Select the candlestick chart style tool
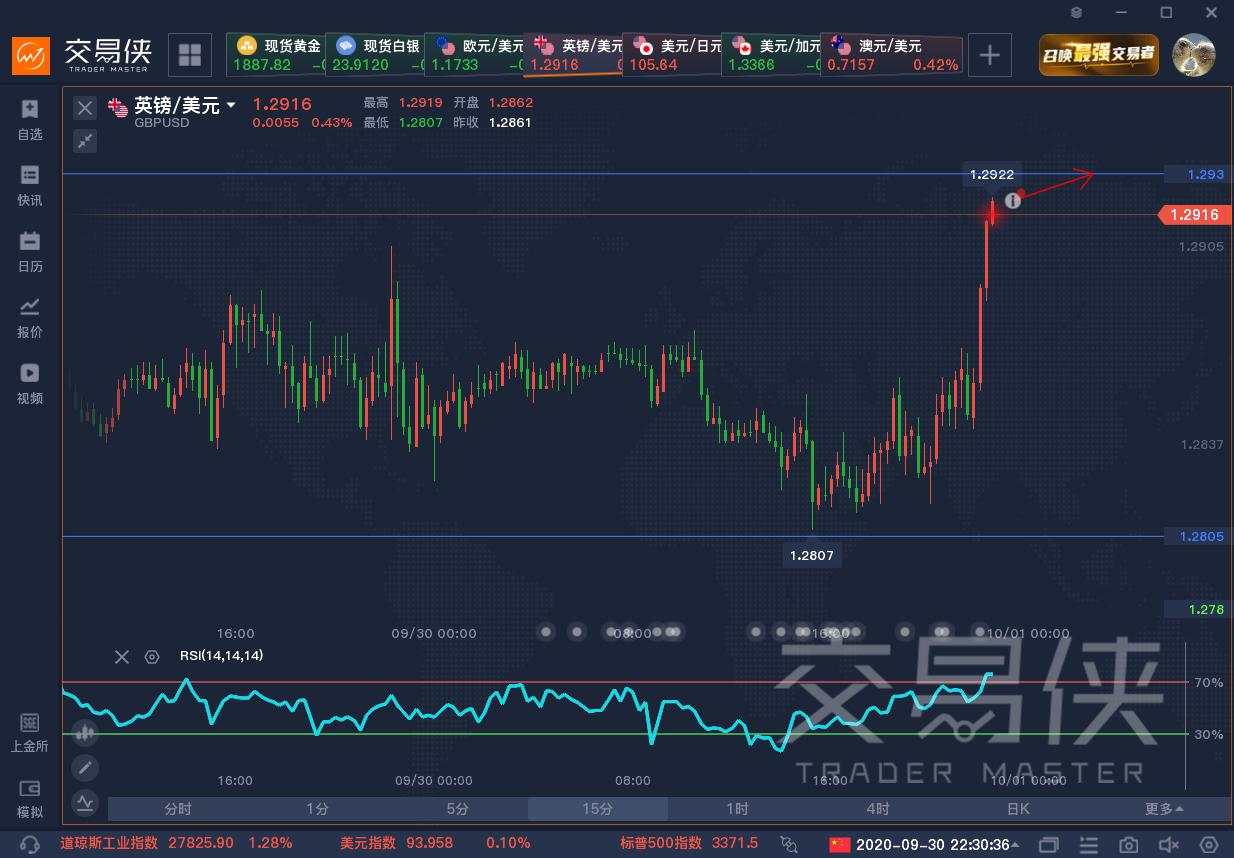This screenshot has height=858, width=1234. point(85,733)
